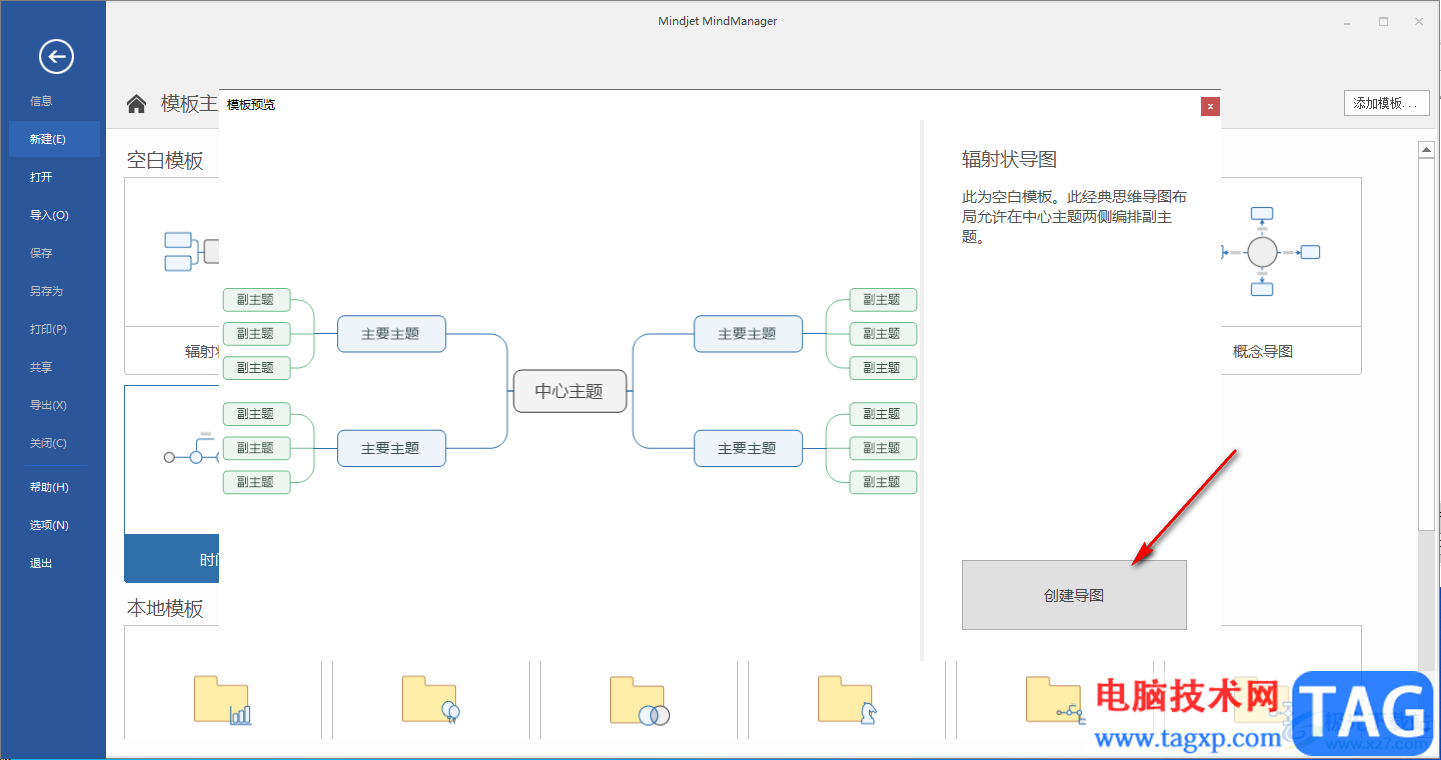
Task: Click the 空白模板 section heading
Action: coord(165,160)
